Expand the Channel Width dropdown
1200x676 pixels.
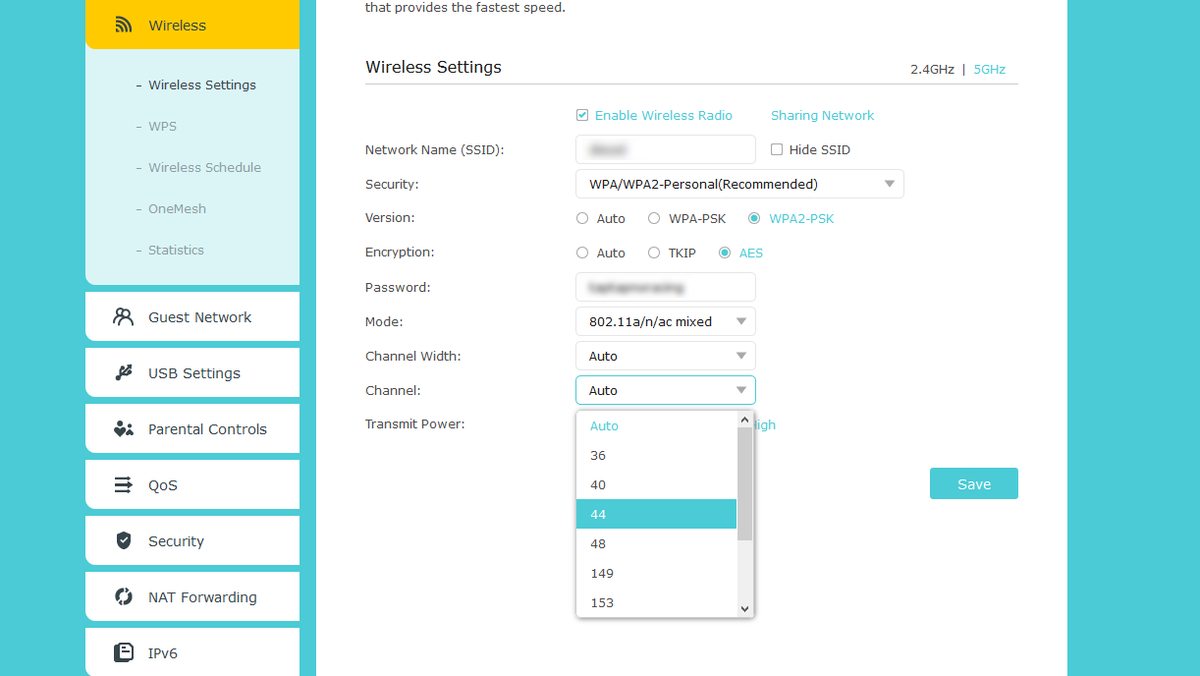[665, 355]
